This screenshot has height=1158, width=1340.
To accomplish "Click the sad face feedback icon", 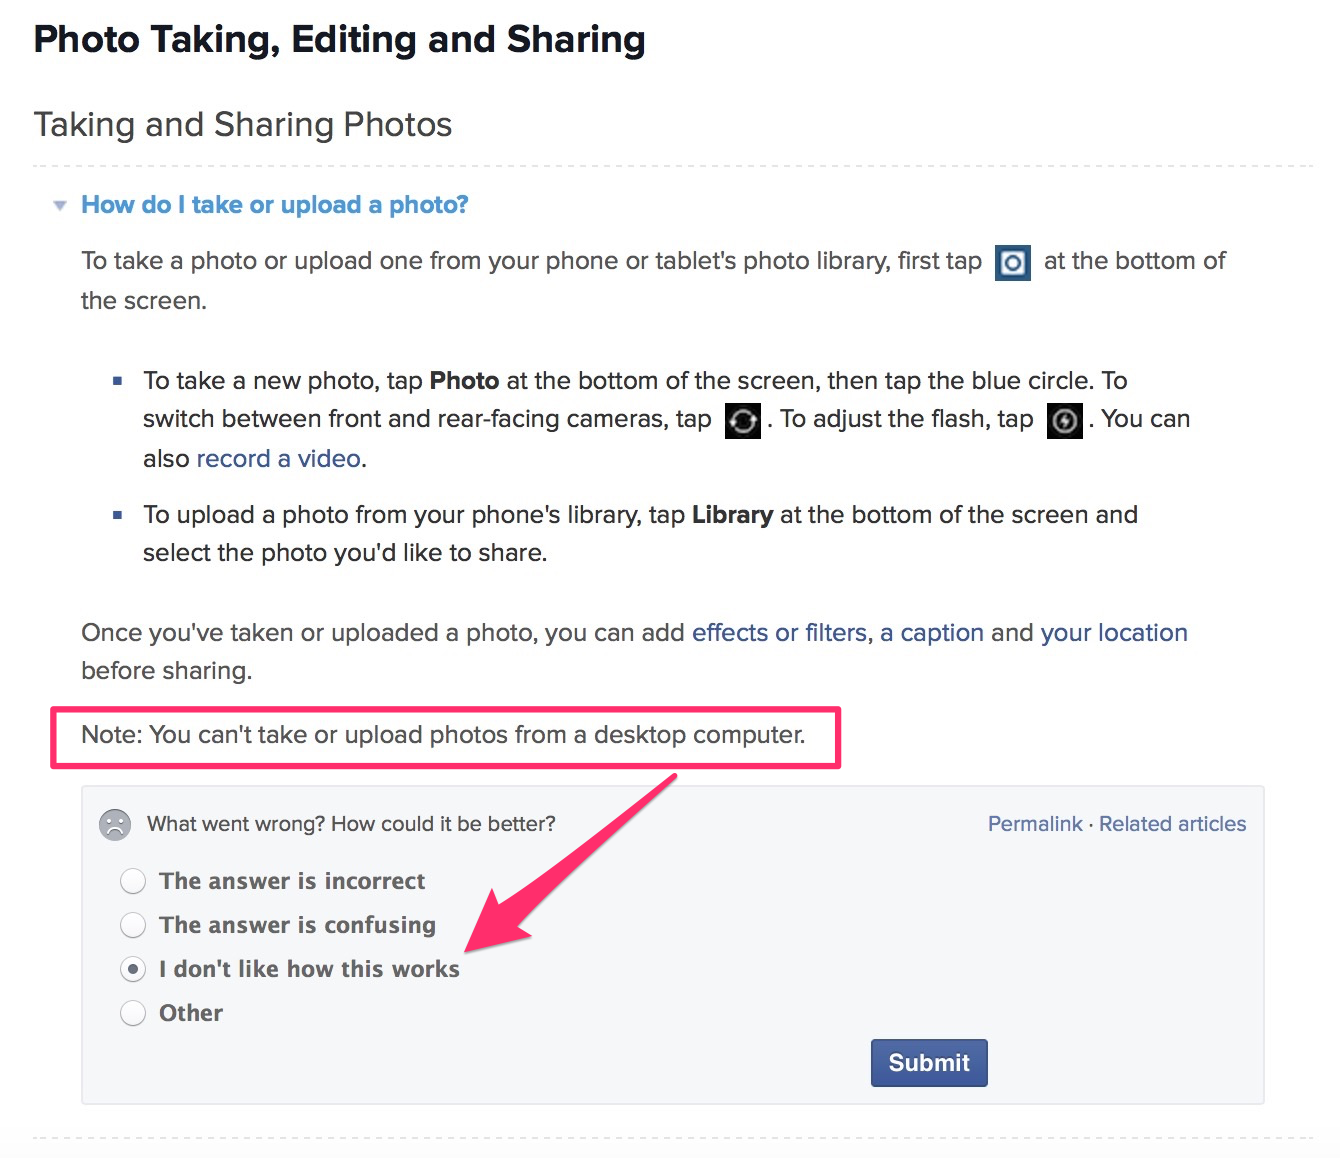I will coord(115,825).
